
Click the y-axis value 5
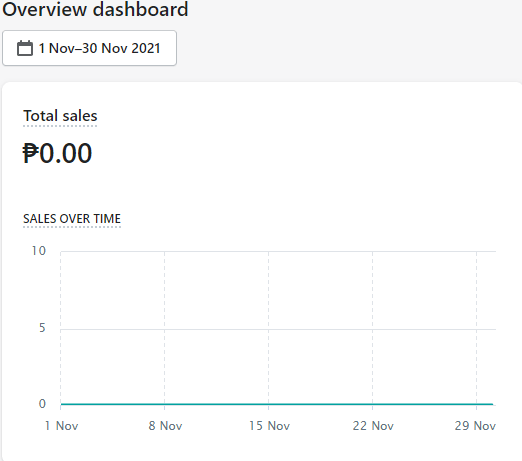[x=42, y=328]
